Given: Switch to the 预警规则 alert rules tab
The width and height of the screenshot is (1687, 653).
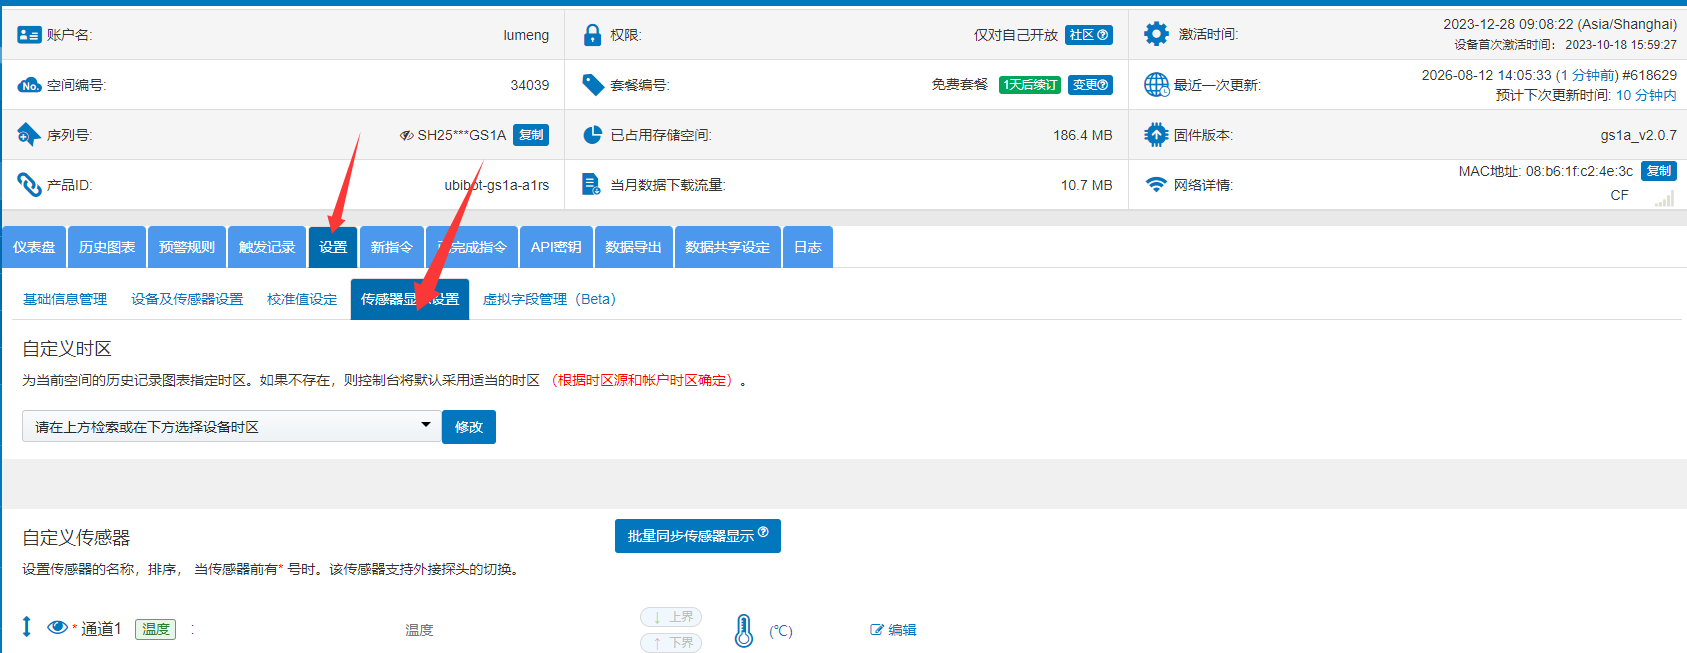Looking at the screenshot, I should click(187, 247).
